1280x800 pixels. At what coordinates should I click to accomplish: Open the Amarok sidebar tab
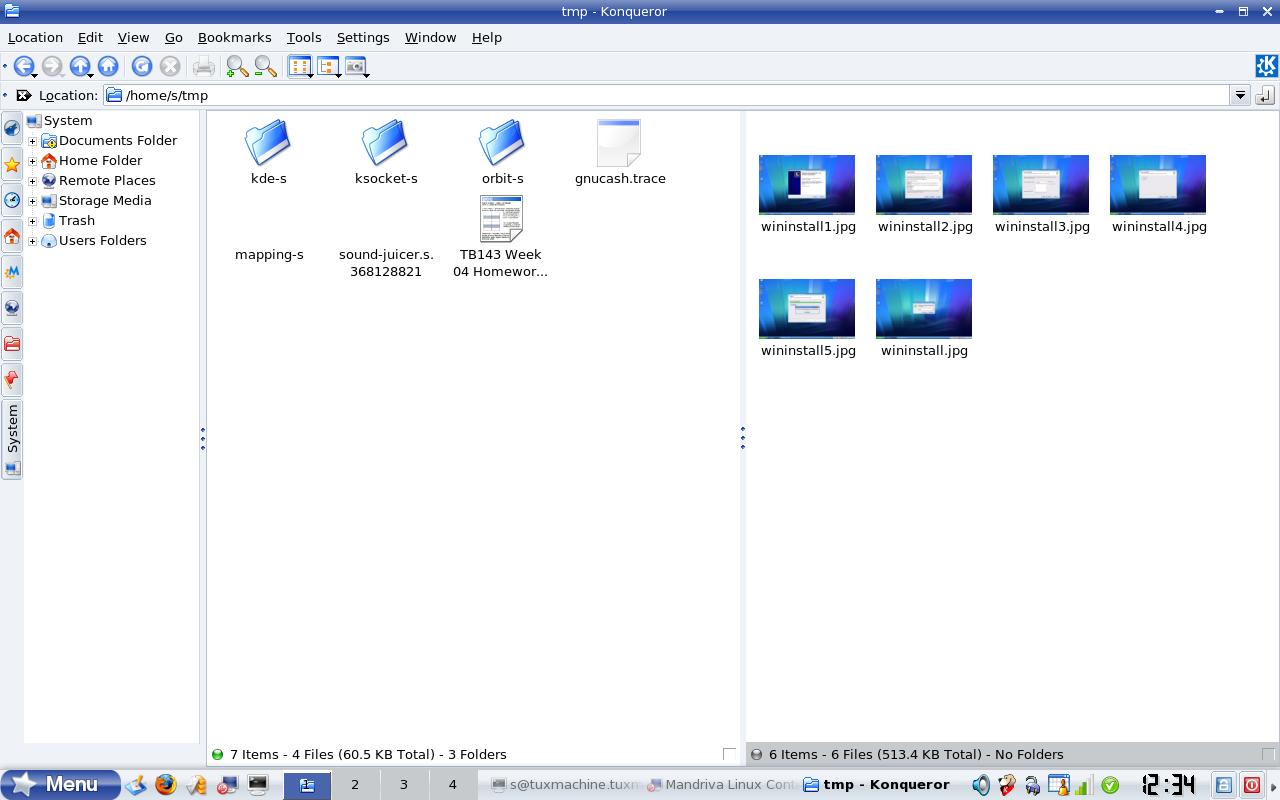(x=12, y=128)
